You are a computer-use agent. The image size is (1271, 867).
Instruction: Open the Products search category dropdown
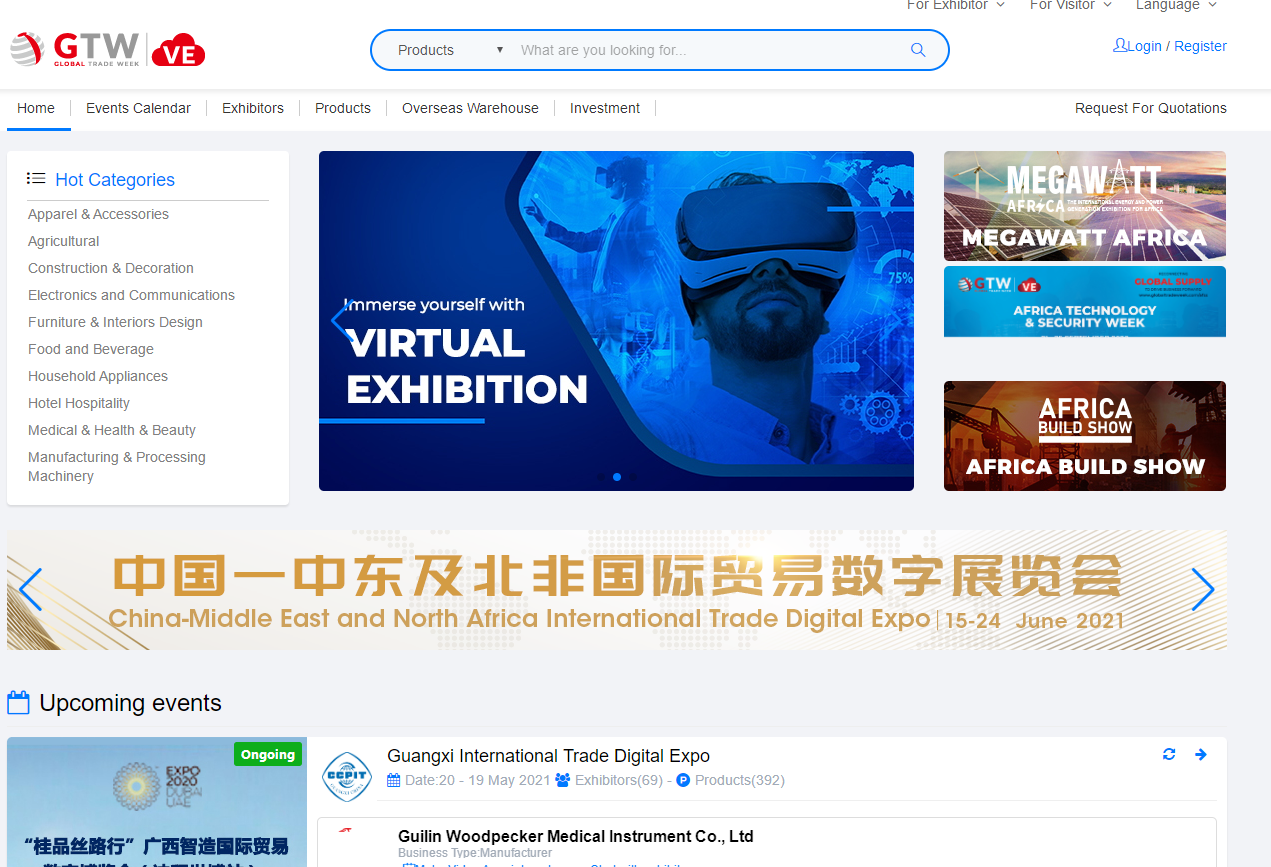(450, 50)
